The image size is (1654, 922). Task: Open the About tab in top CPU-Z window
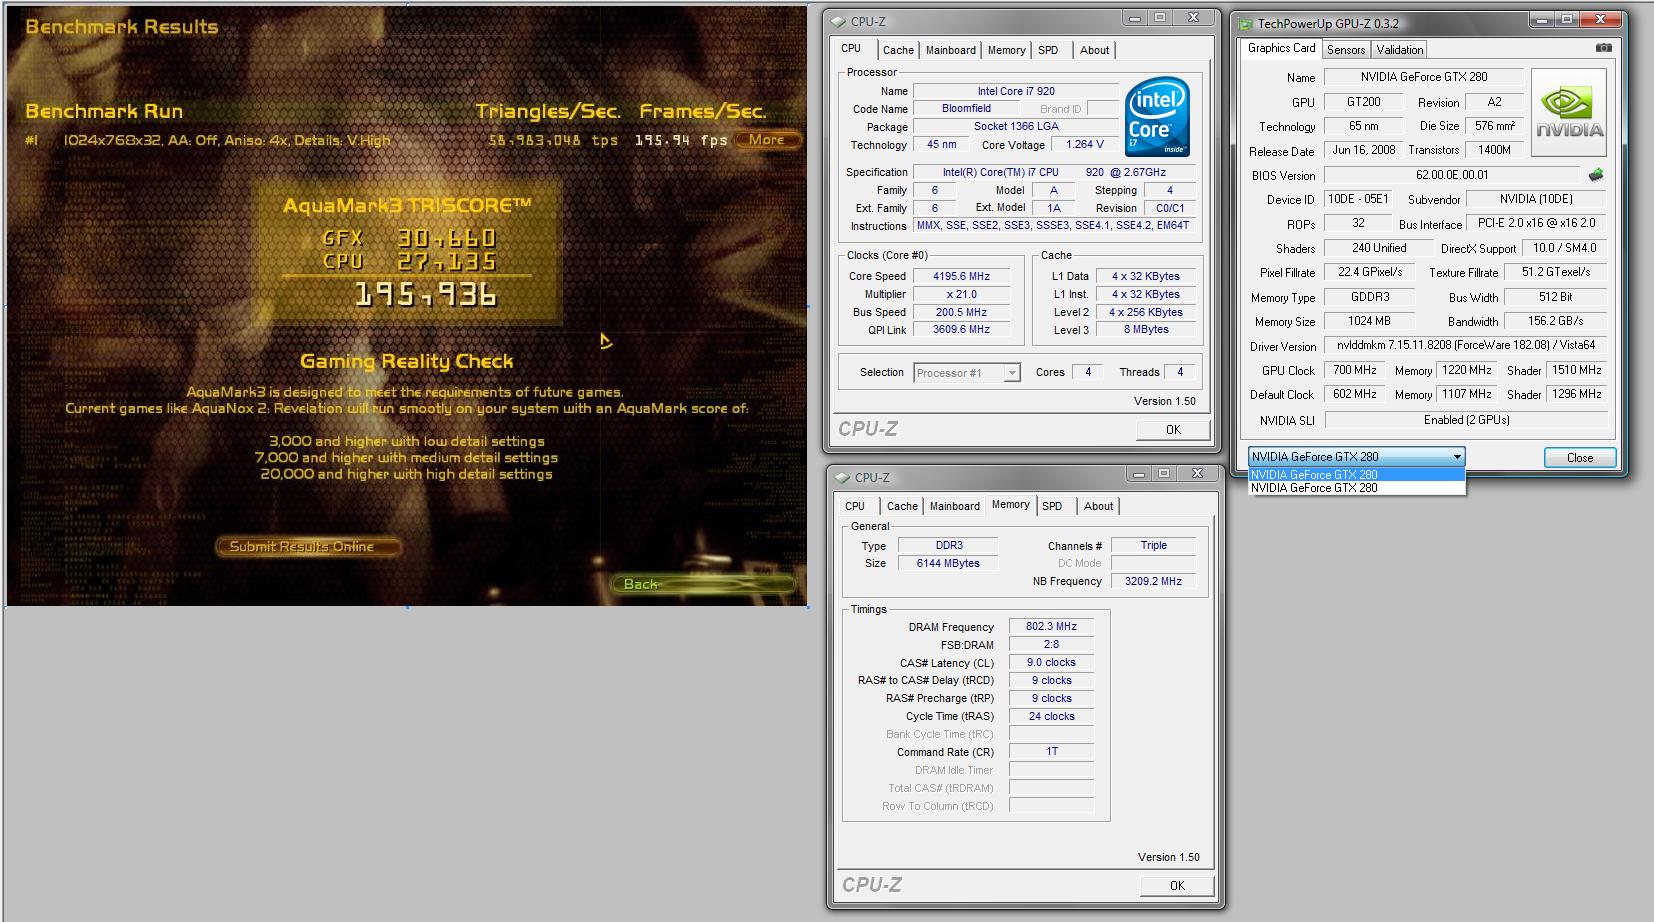tap(1094, 50)
